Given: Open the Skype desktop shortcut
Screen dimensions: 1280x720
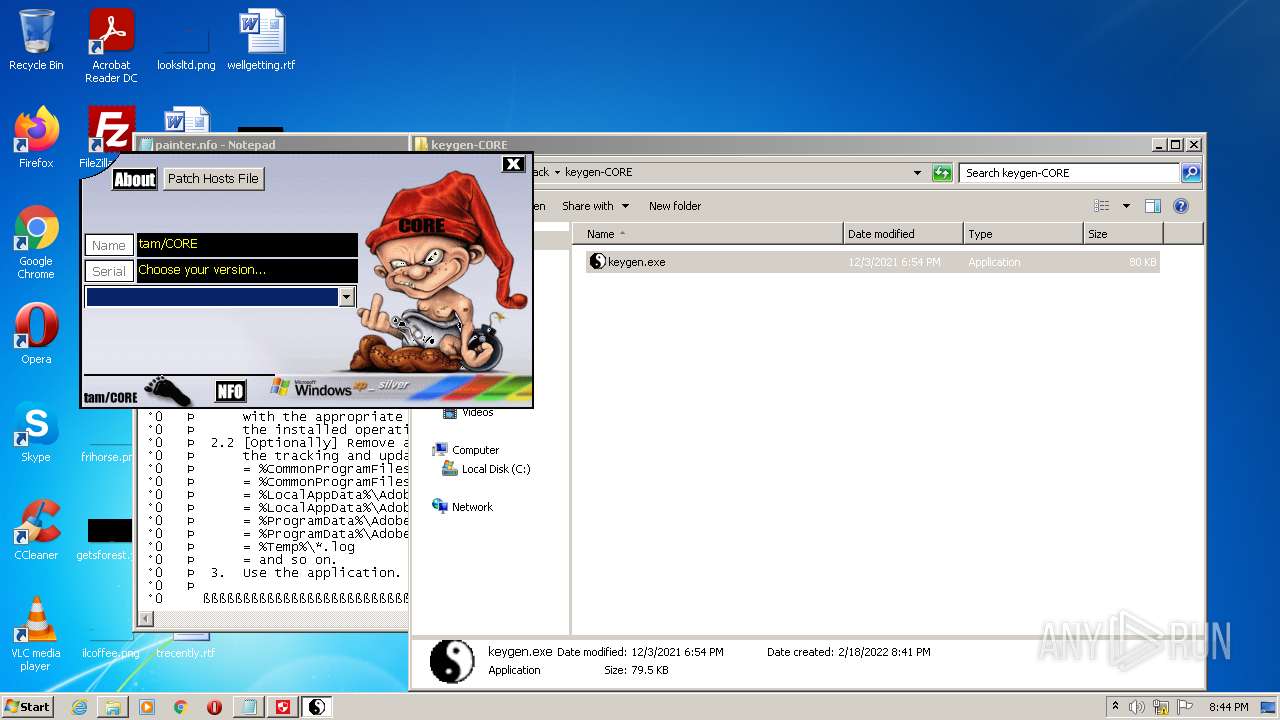Looking at the screenshot, I should pos(36,432).
